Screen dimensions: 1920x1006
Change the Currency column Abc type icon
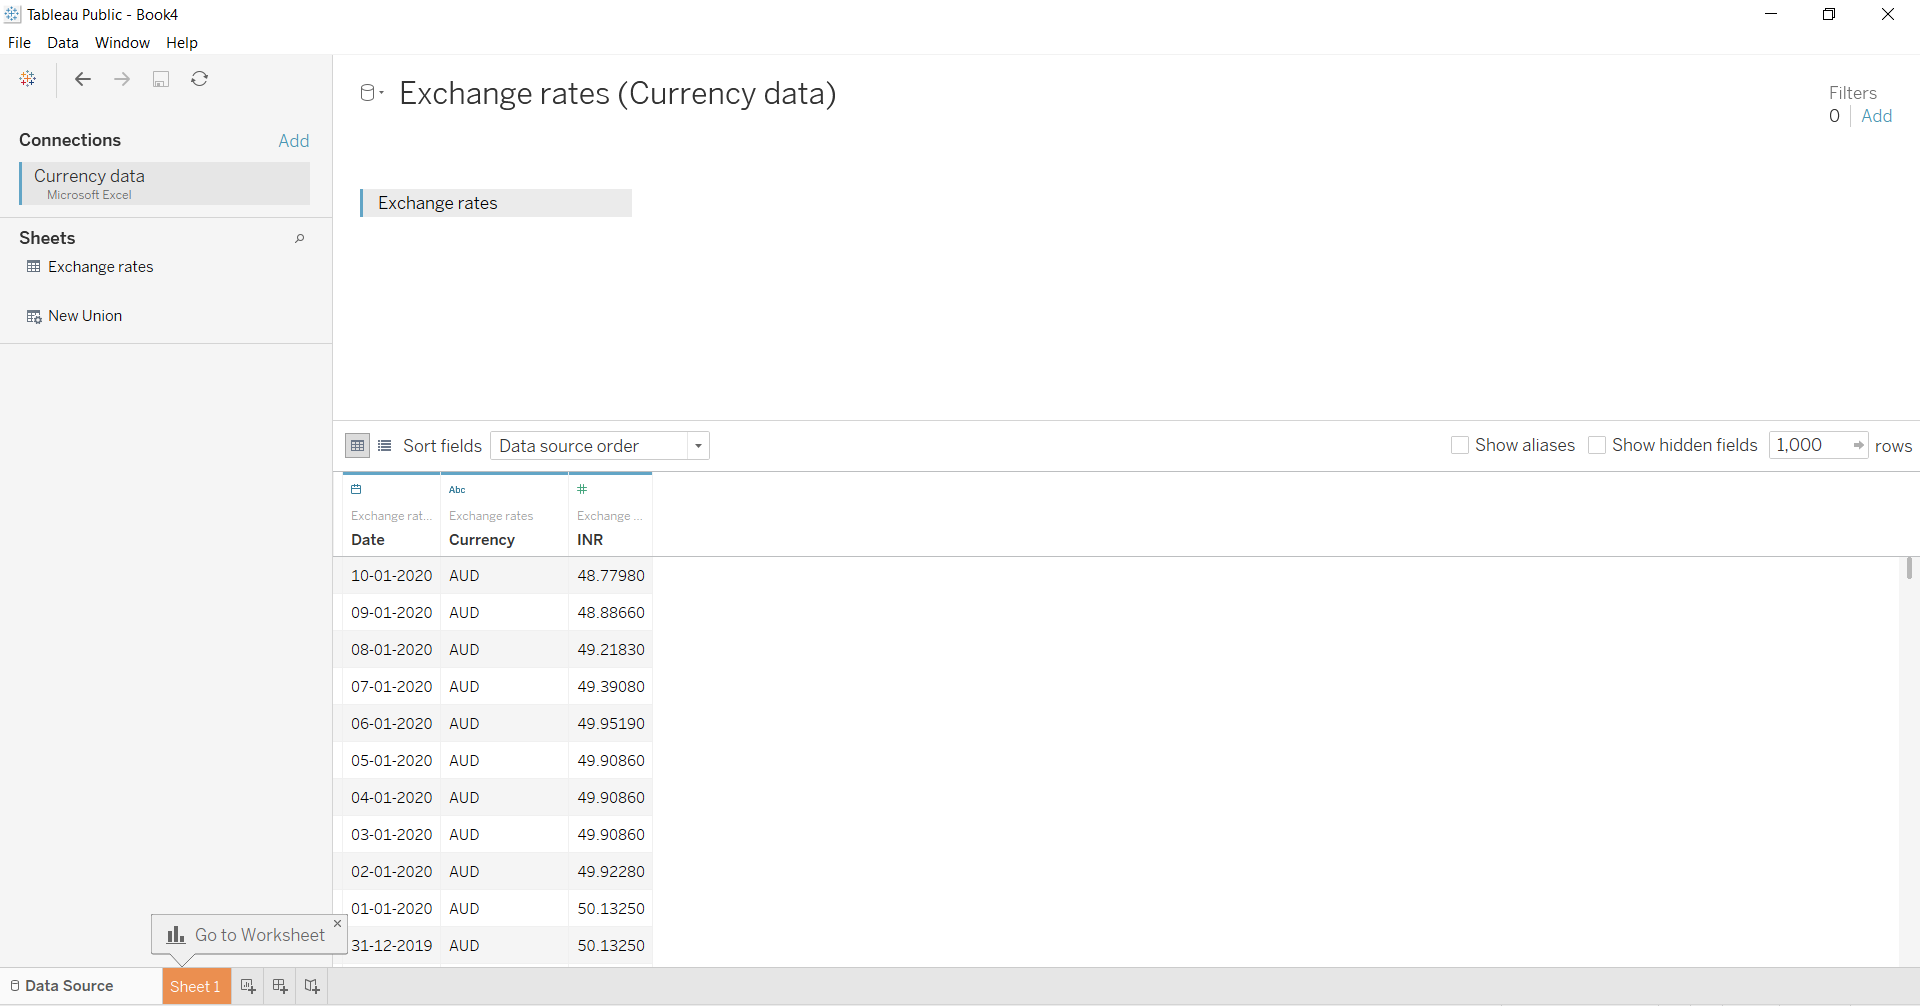(457, 490)
